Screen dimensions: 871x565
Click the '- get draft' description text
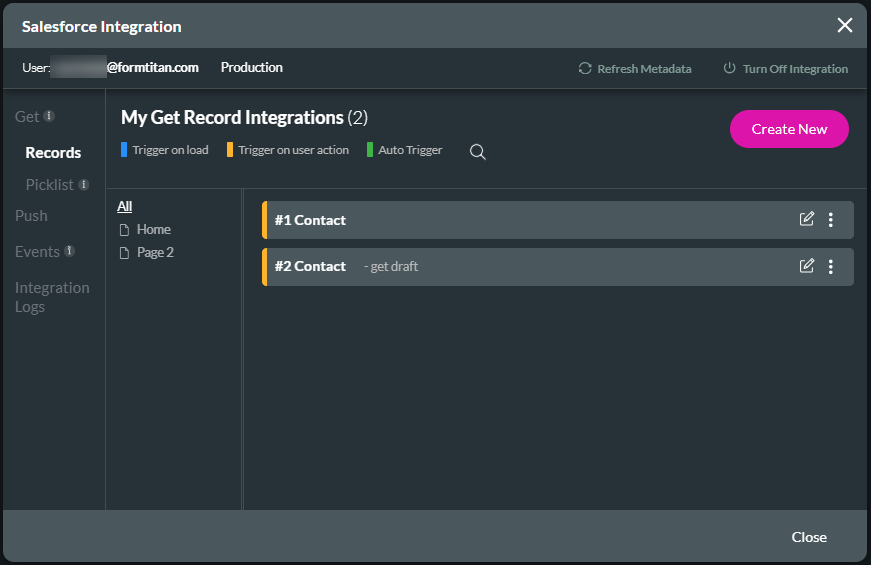tap(391, 267)
